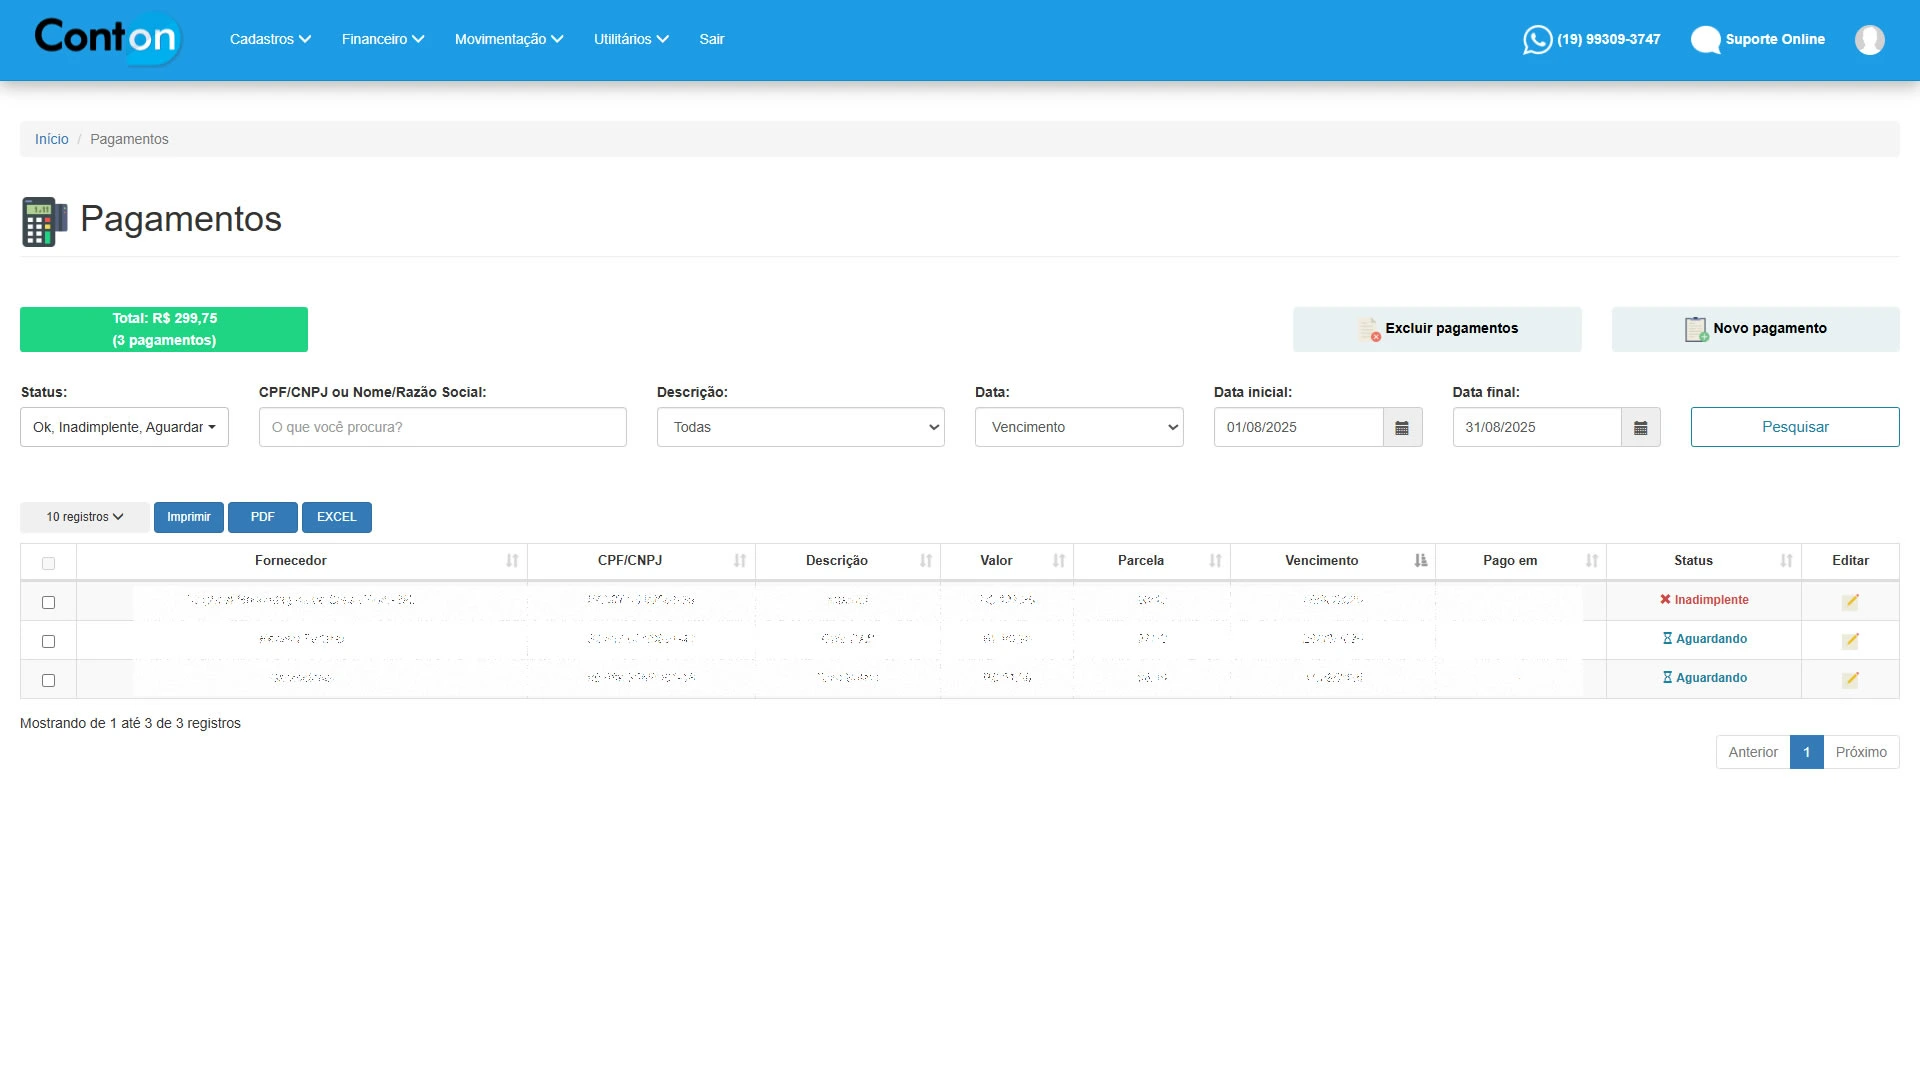1920x1080 pixels.
Task: Click the edit pencil on last row
Action: coord(1850,679)
